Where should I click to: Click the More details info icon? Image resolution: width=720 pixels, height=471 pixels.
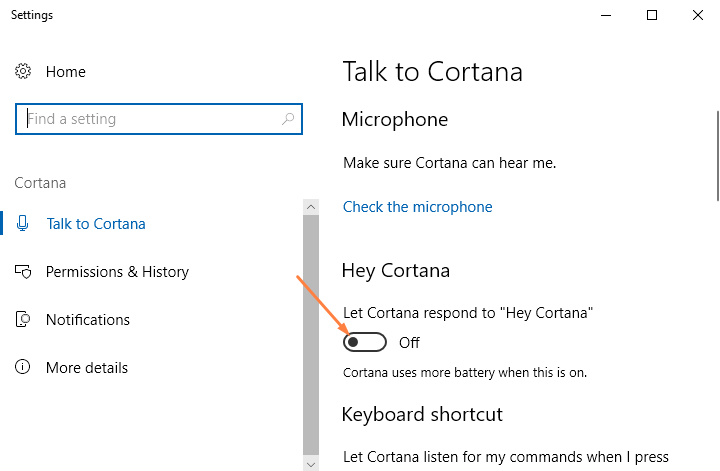(x=22, y=367)
